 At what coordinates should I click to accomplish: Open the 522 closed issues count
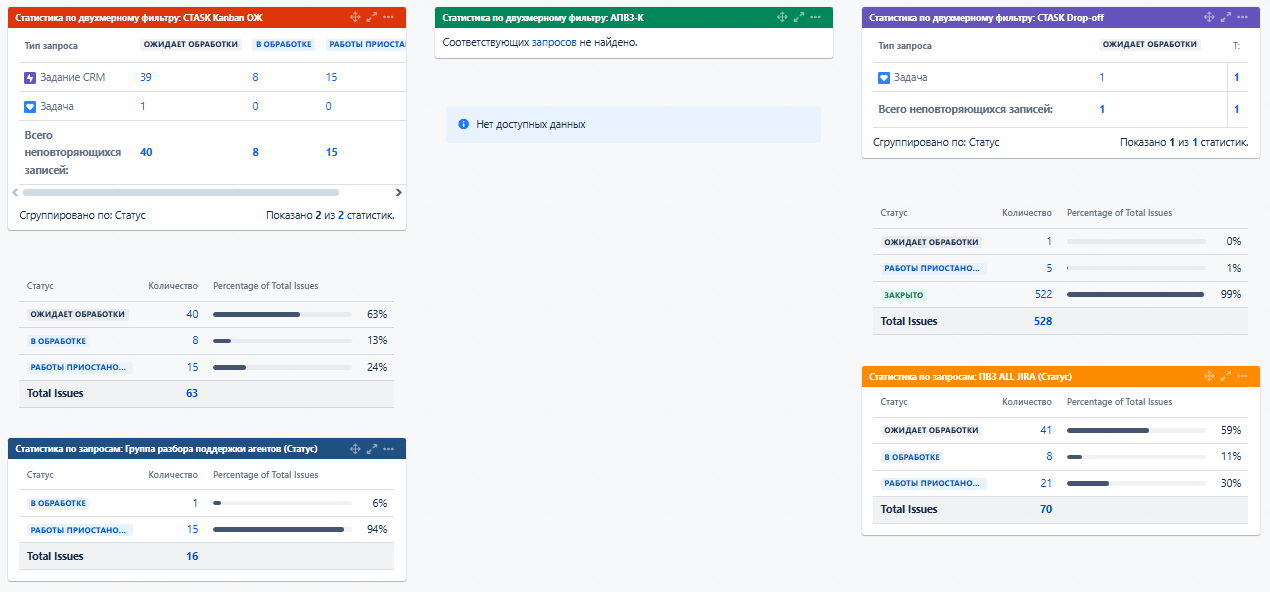(1043, 294)
